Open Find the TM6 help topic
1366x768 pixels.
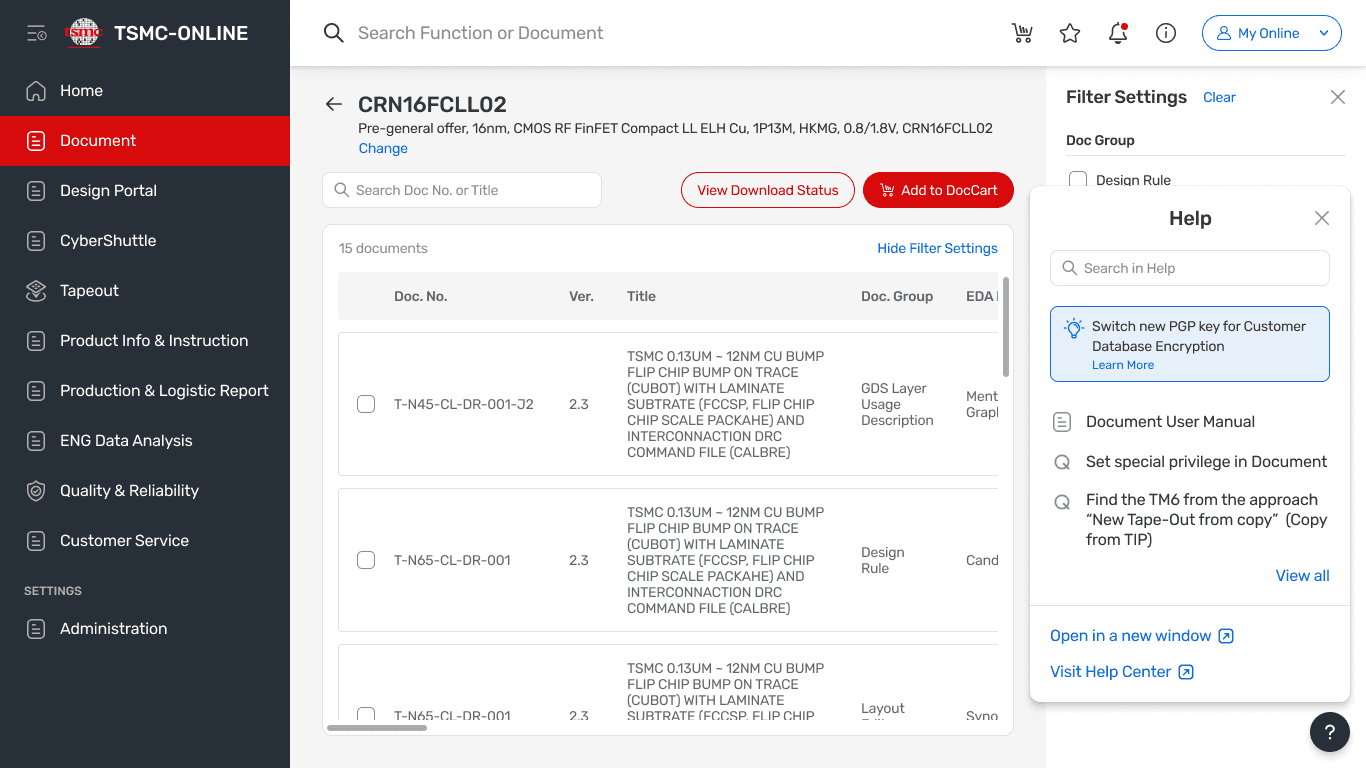(x=1206, y=520)
